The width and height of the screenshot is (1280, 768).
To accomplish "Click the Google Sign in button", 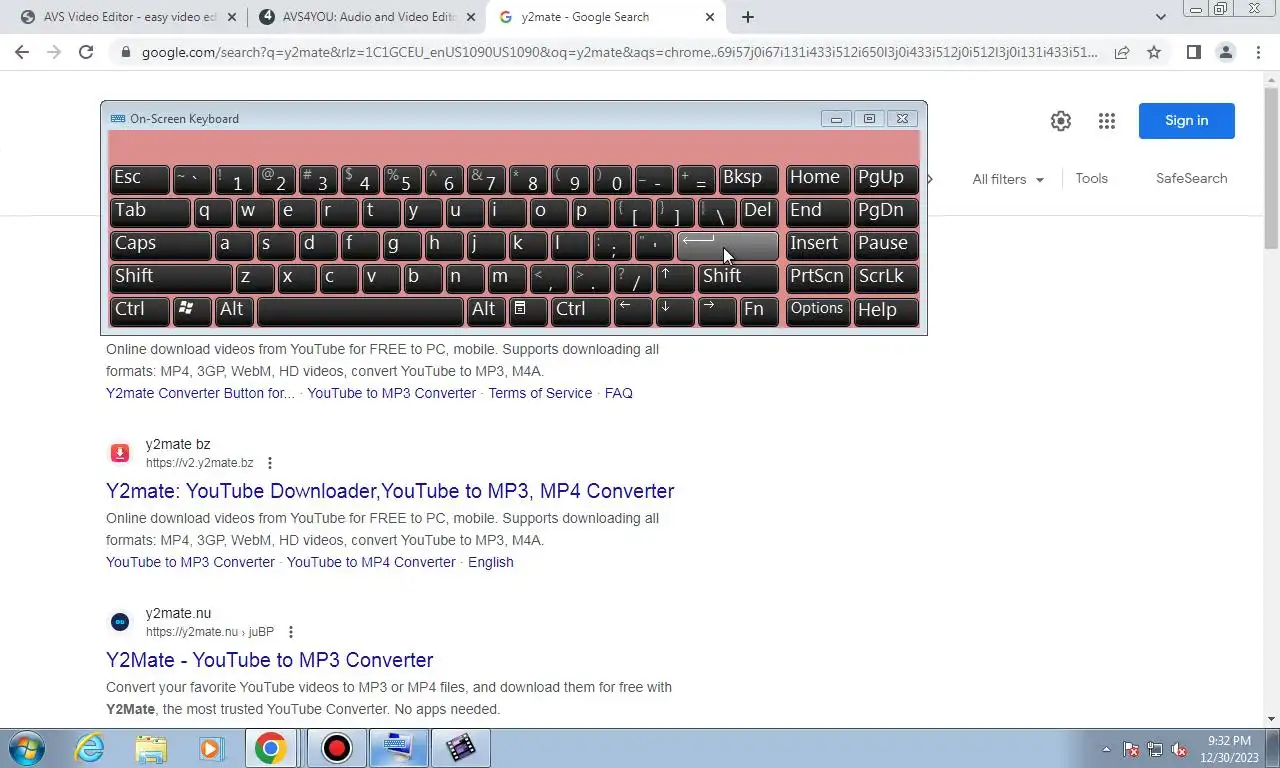I will (x=1186, y=121).
